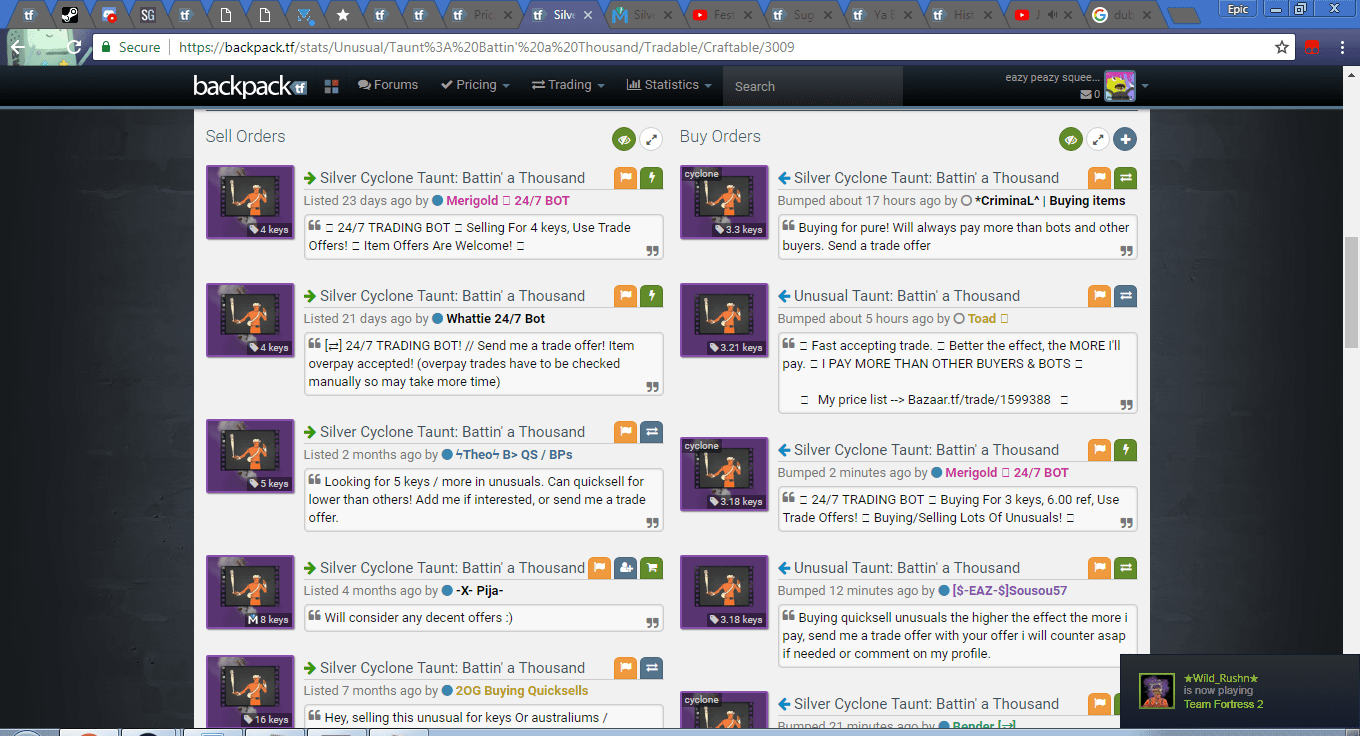Switch to the 'Sug' backpack.tf browser tab
Screen dimensions: 1360x736
point(800,15)
